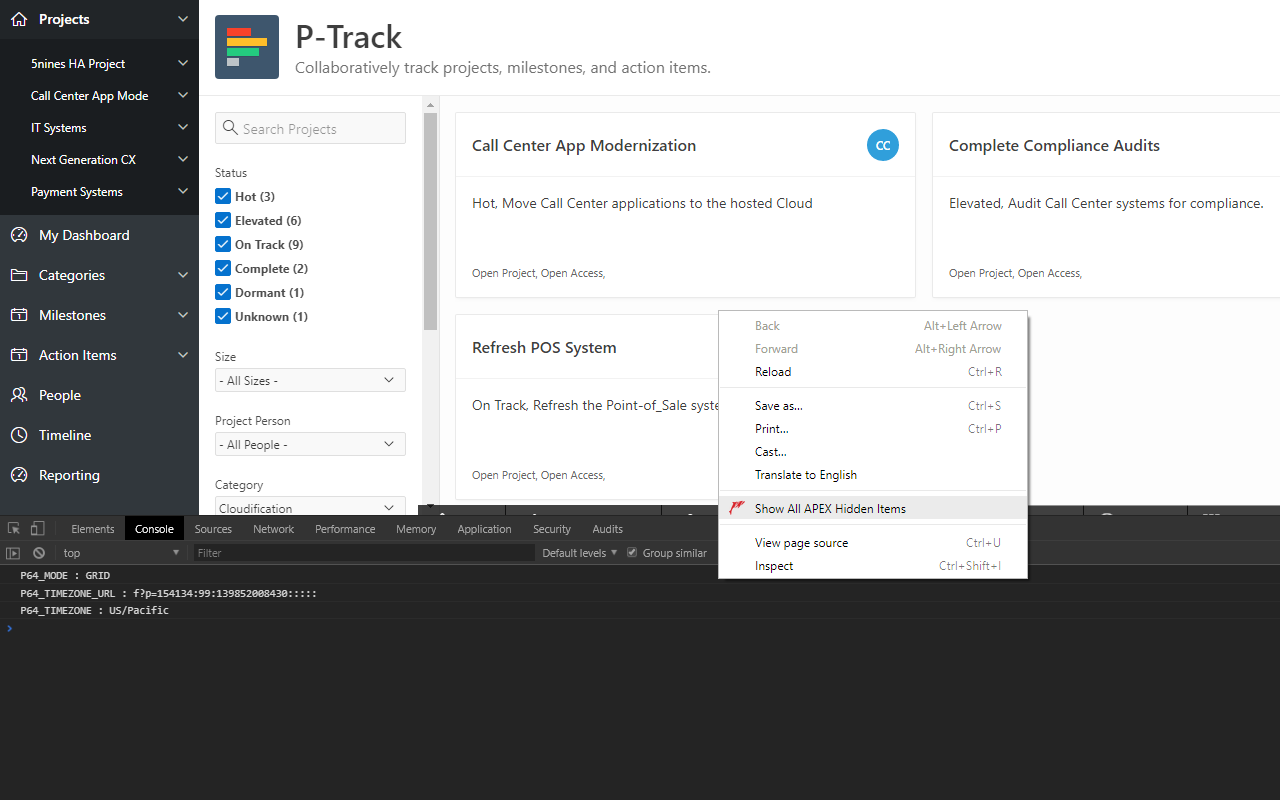Image resolution: width=1280 pixels, height=800 pixels.
Task: Click the Reporting gauge icon
Action: point(18,475)
